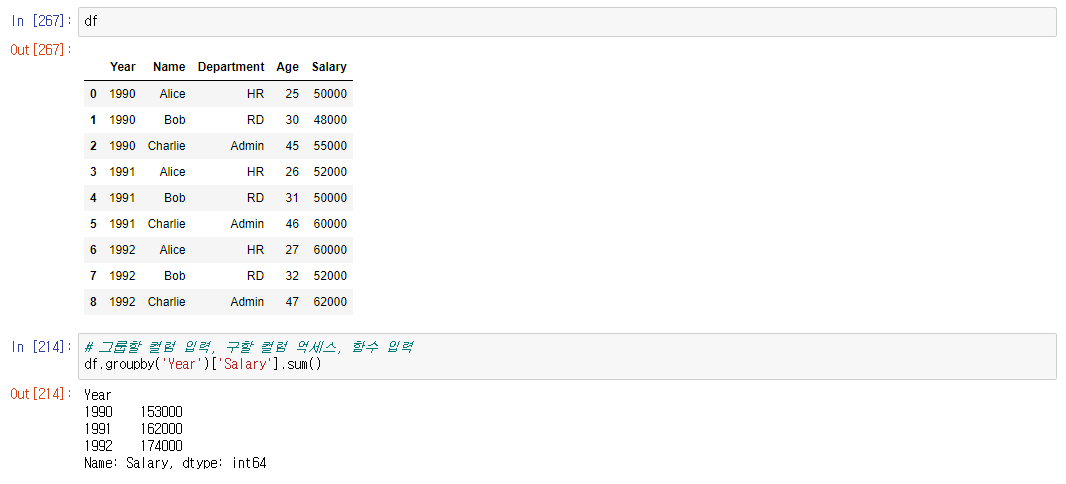Image resolution: width=1066 pixels, height=484 pixels.
Task: Click the Name column header of the table
Action: [169, 67]
